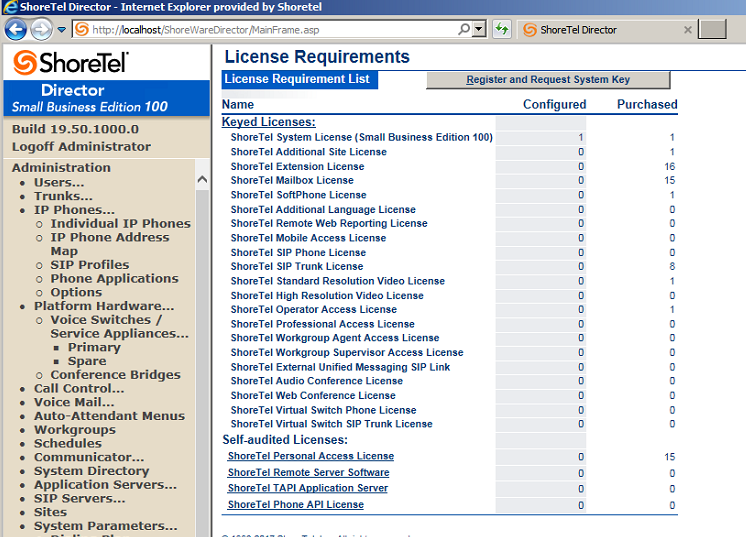The width and height of the screenshot is (746, 537).
Task: Click the browser Back arrow button
Action: click(15, 30)
